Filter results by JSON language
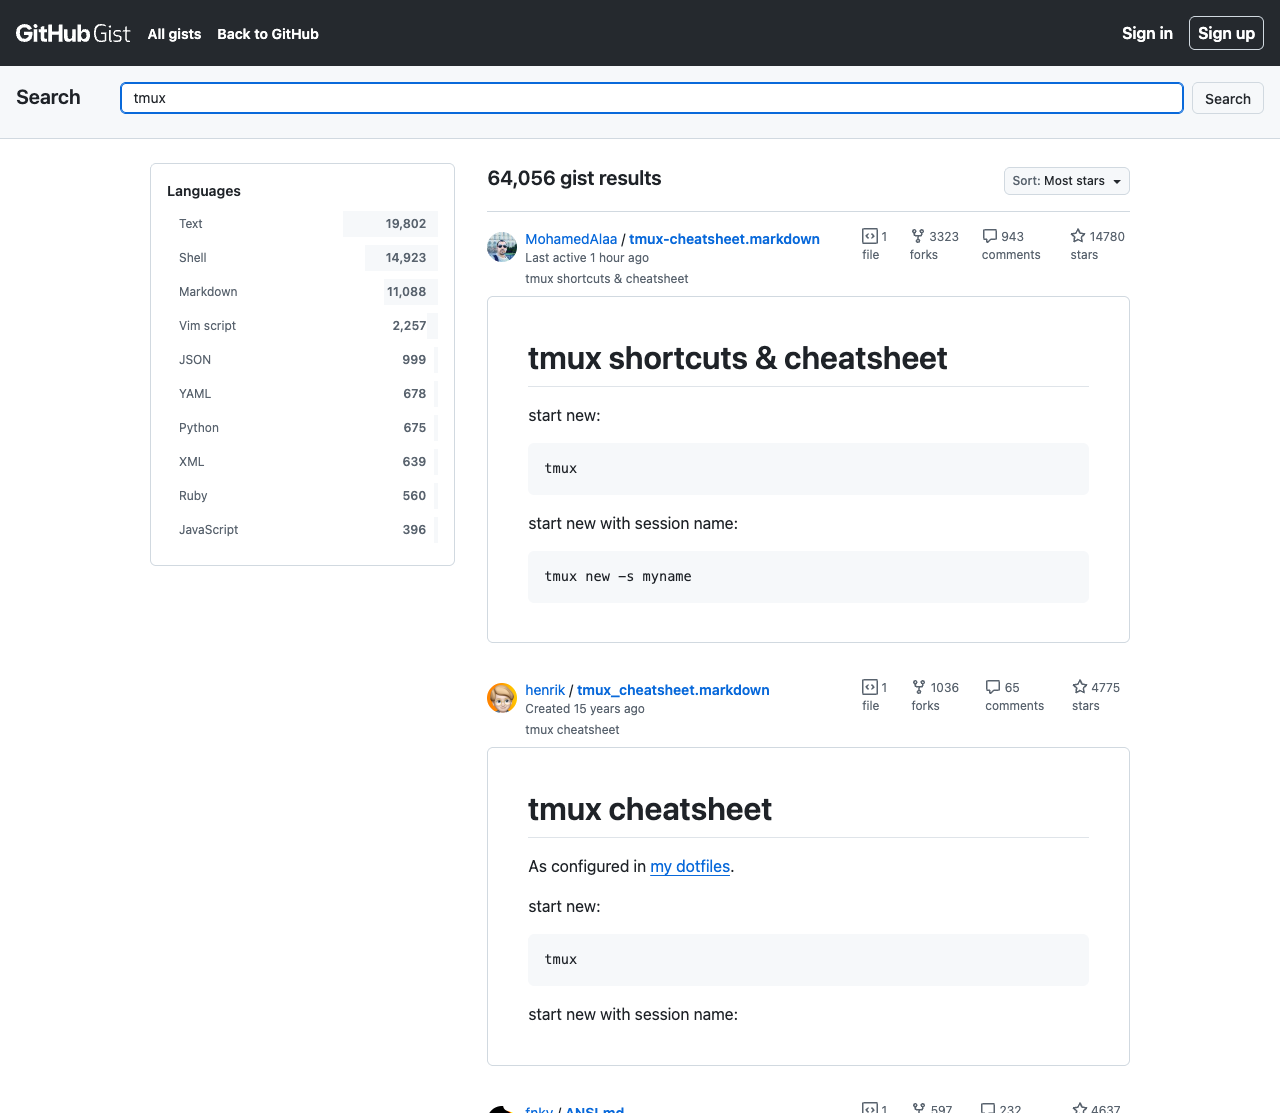Screen dimensions: 1280x1113 coord(302,360)
